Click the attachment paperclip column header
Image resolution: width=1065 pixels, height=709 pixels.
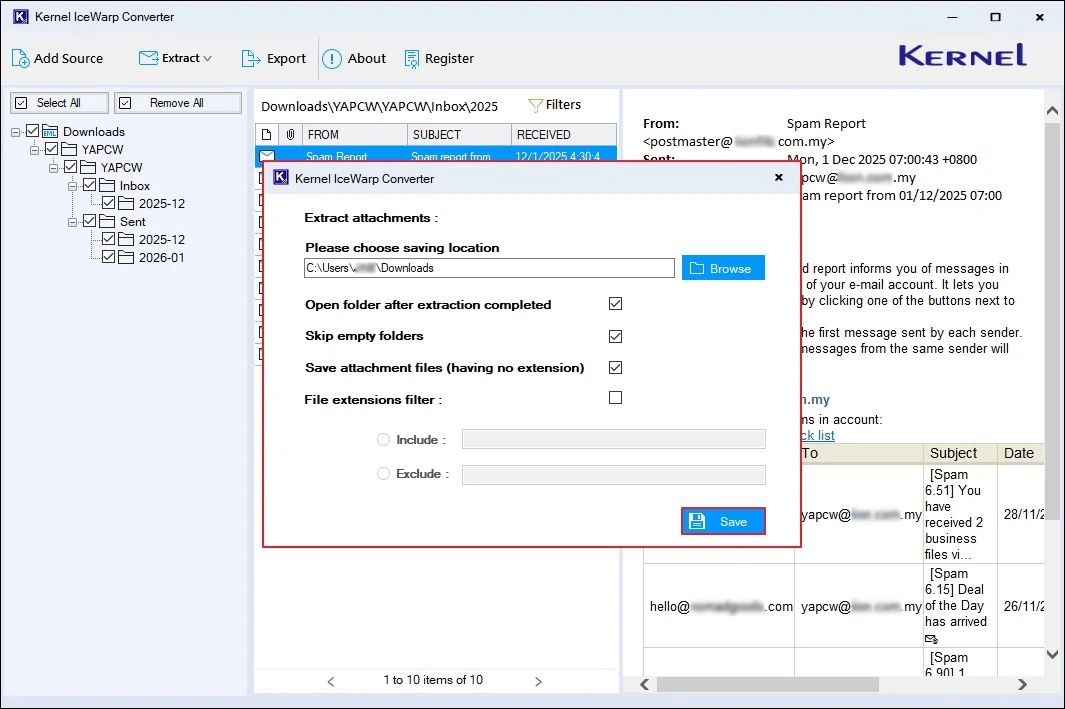point(290,134)
